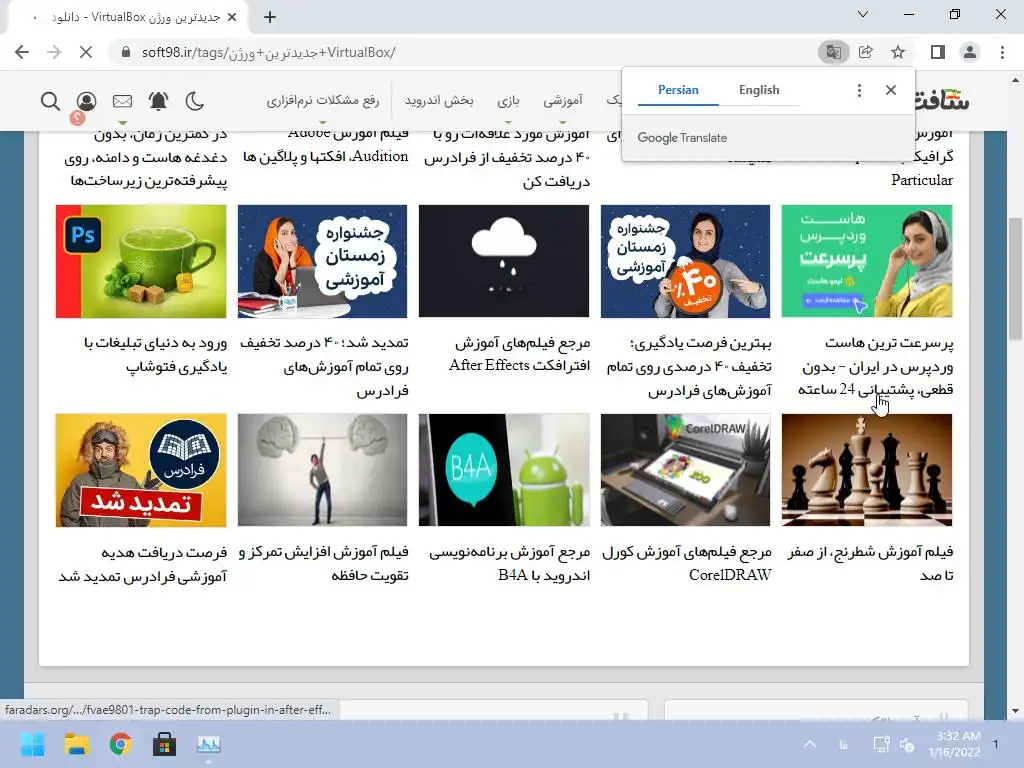Image resolution: width=1024 pixels, height=768 pixels.
Task: Open link فیلم آموزش شطرنج
Action: point(871,564)
